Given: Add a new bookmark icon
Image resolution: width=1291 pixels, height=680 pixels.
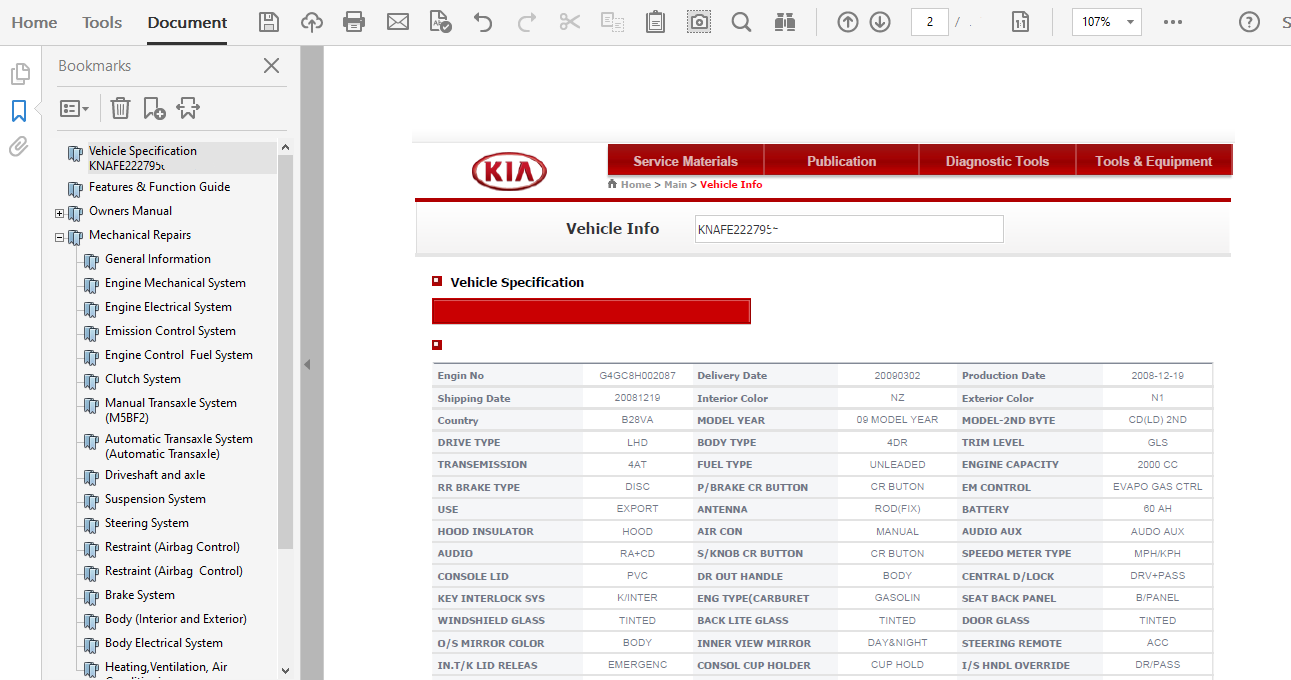Looking at the screenshot, I should coord(154,108).
